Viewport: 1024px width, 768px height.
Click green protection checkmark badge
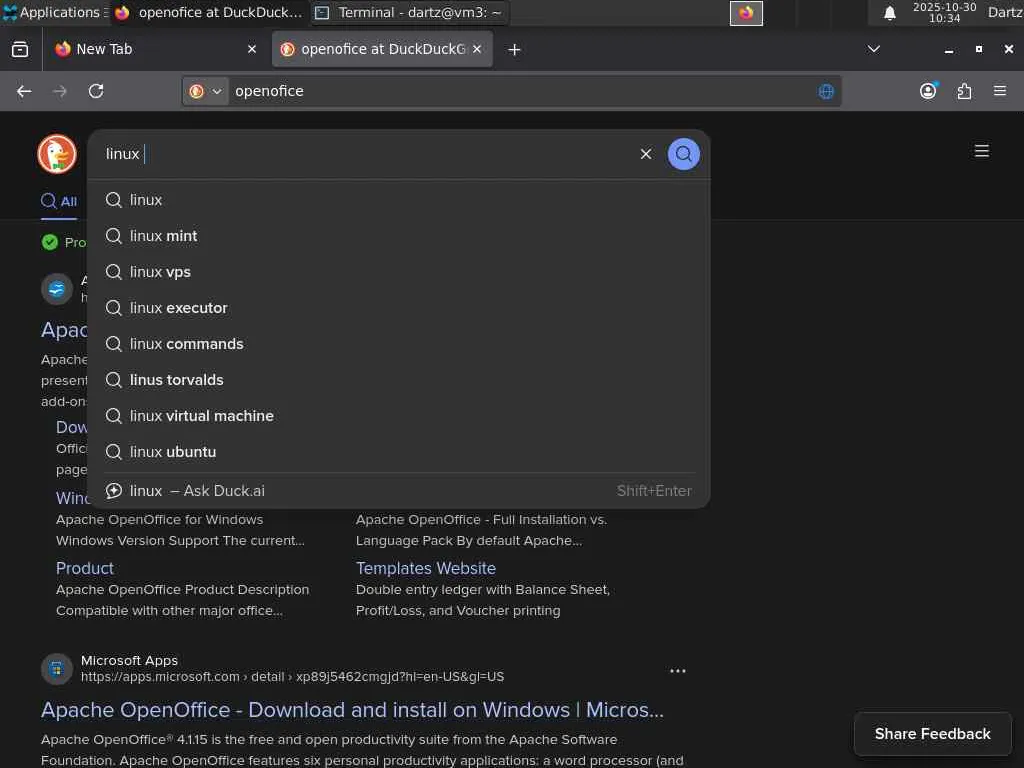coord(50,242)
